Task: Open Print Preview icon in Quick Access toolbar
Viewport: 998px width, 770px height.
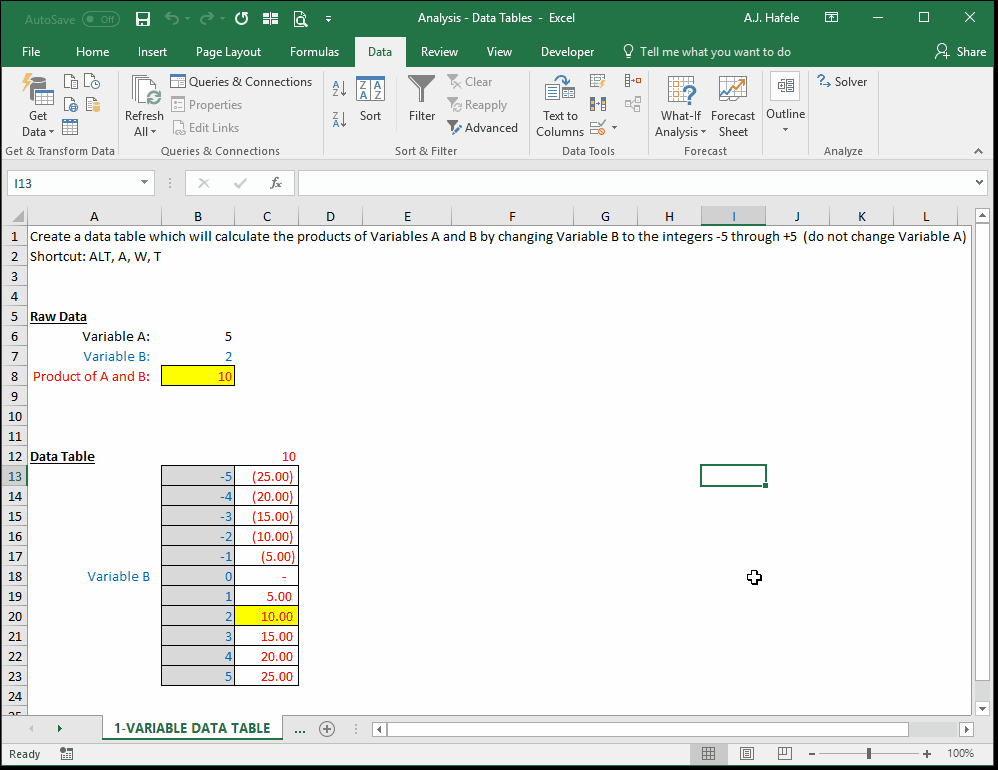Action: 300,19
